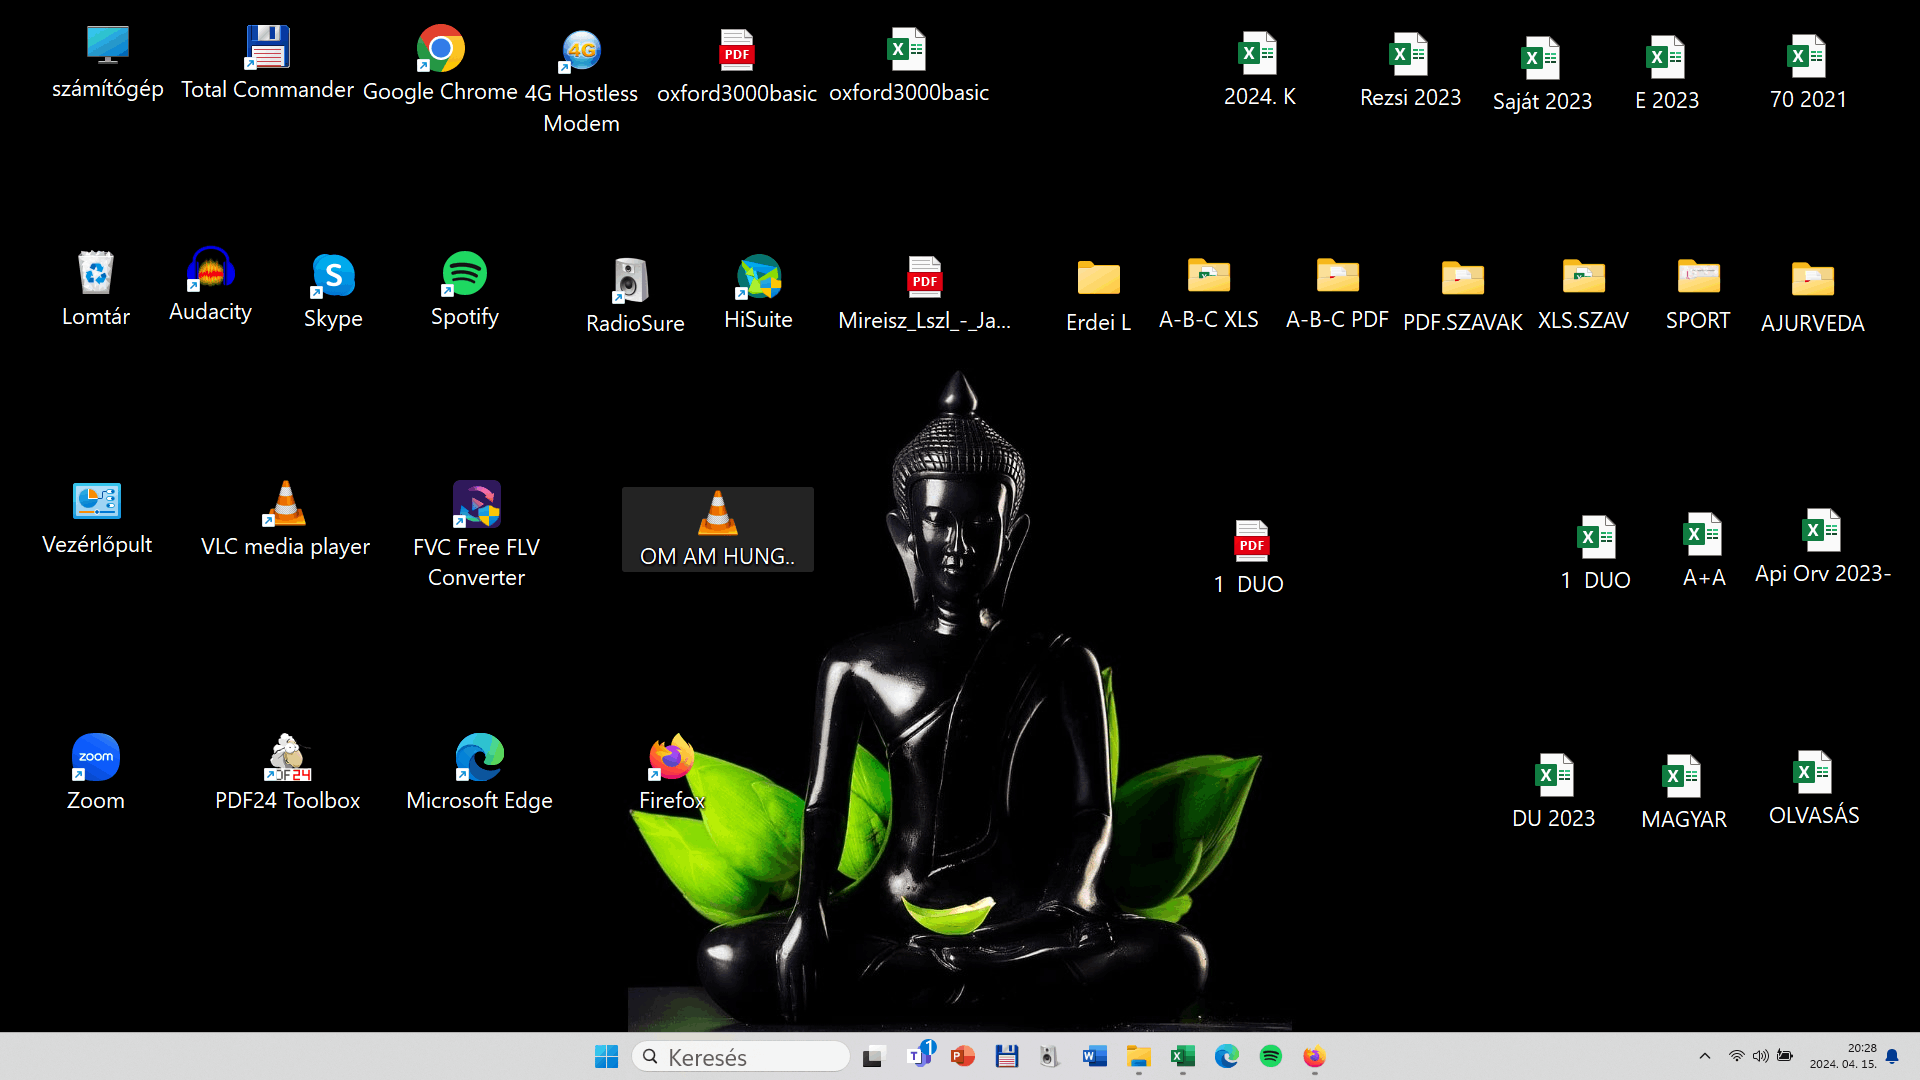This screenshot has width=1920, height=1080.
Task: Click the Word taskbar icon
Action: (x=1094, y=1056)
